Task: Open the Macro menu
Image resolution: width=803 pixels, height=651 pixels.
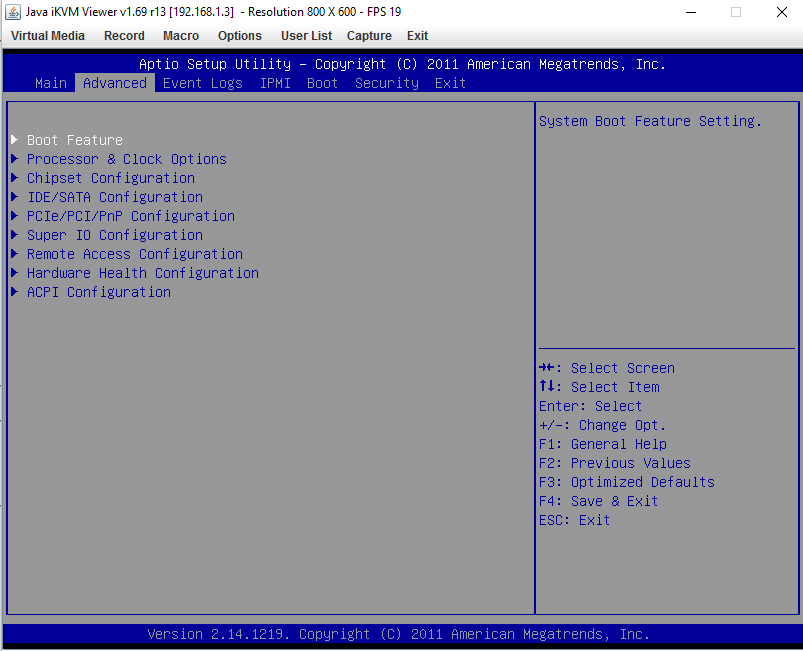Action: click(x=181, y=36)
